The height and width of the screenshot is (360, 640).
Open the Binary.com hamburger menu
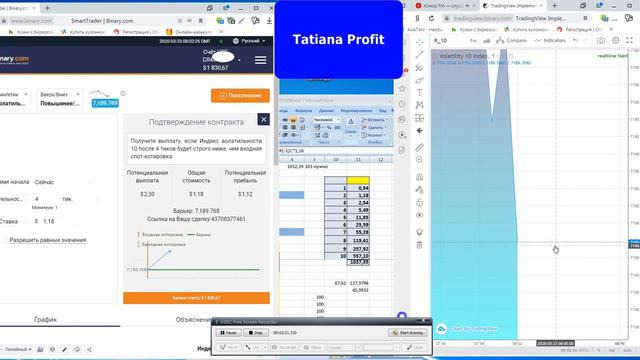pyautogui.click(x=260, y=60)
